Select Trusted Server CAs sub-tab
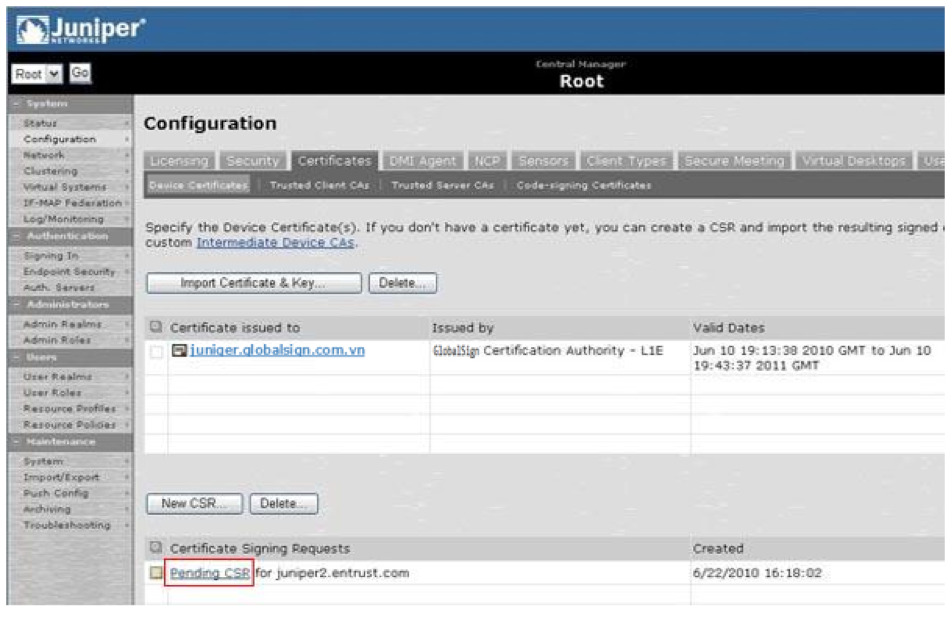This screenshot has width=952, height=620. pyautogui.click(x=443, y=185)
